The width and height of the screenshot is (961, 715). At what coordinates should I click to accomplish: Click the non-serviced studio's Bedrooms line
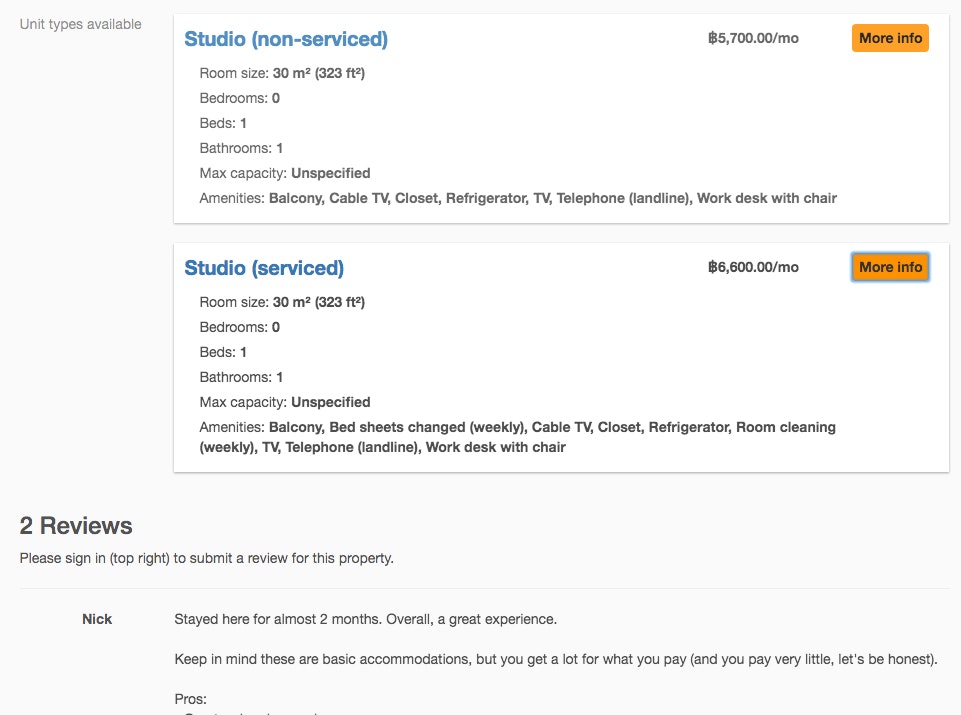tap(239, 98)
